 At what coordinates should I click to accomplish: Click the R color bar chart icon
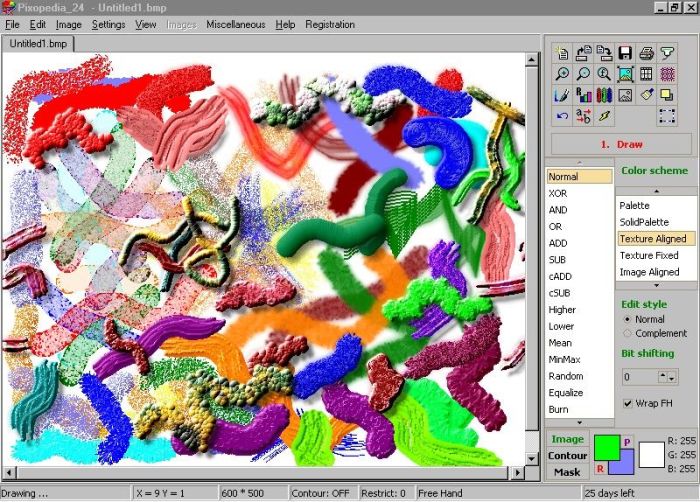coord(583,95)
